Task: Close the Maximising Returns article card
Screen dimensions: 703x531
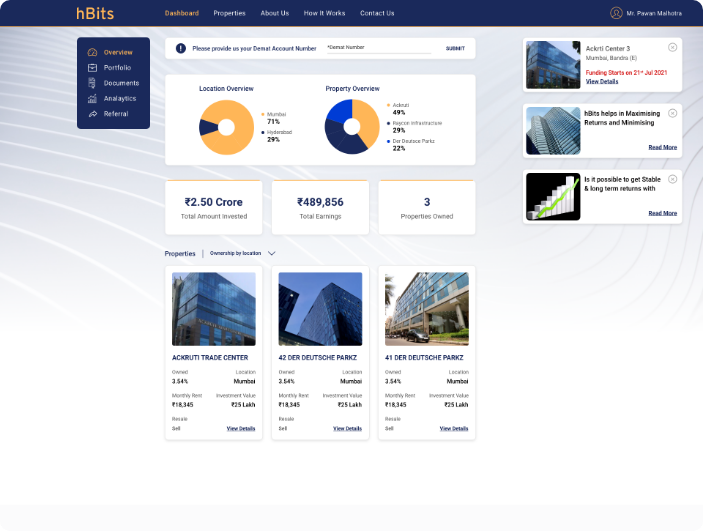Action: (672, 113)
